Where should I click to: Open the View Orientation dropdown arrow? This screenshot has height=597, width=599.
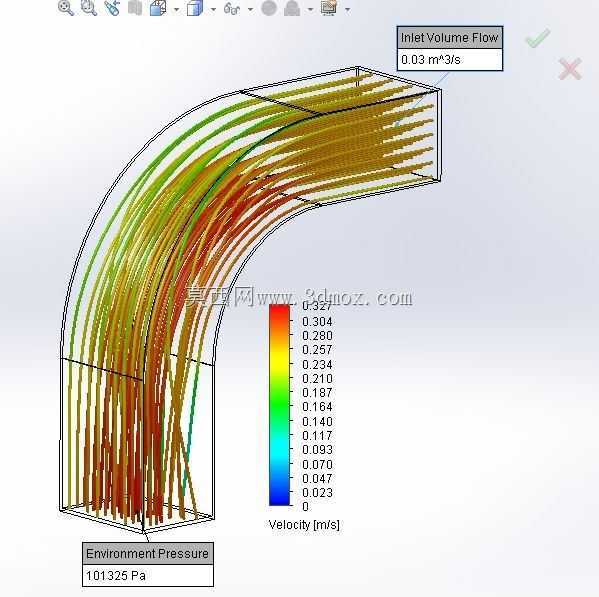[x=176, y=9]
